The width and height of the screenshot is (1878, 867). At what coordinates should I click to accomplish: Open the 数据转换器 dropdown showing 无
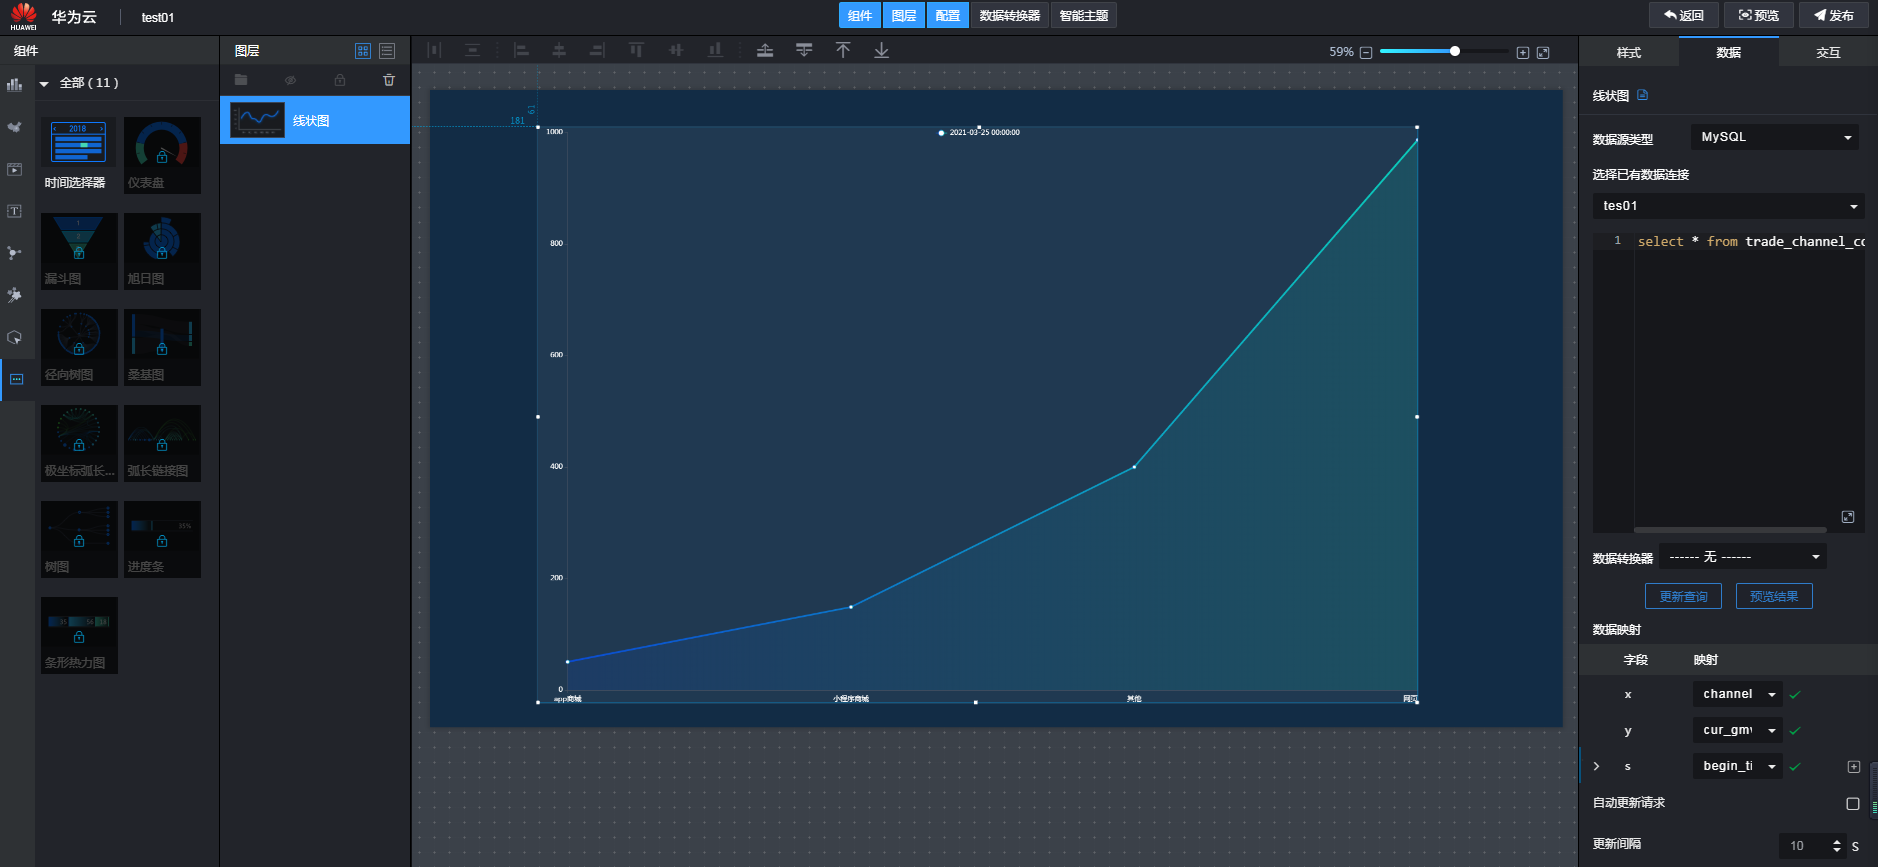pyautogui.click(x=1743, y=556)
